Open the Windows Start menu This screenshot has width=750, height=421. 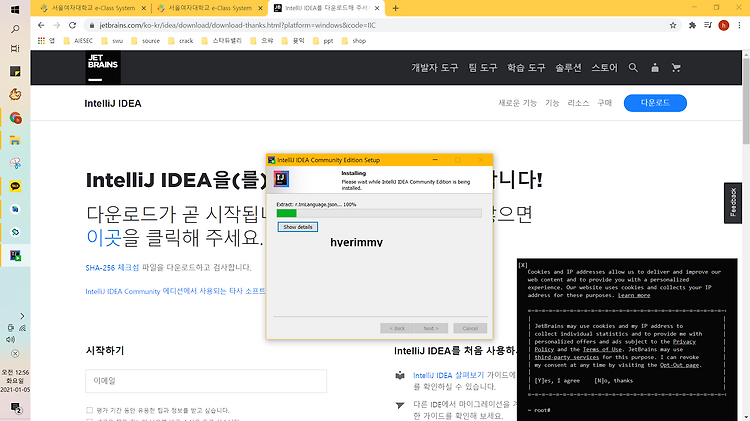15,9
